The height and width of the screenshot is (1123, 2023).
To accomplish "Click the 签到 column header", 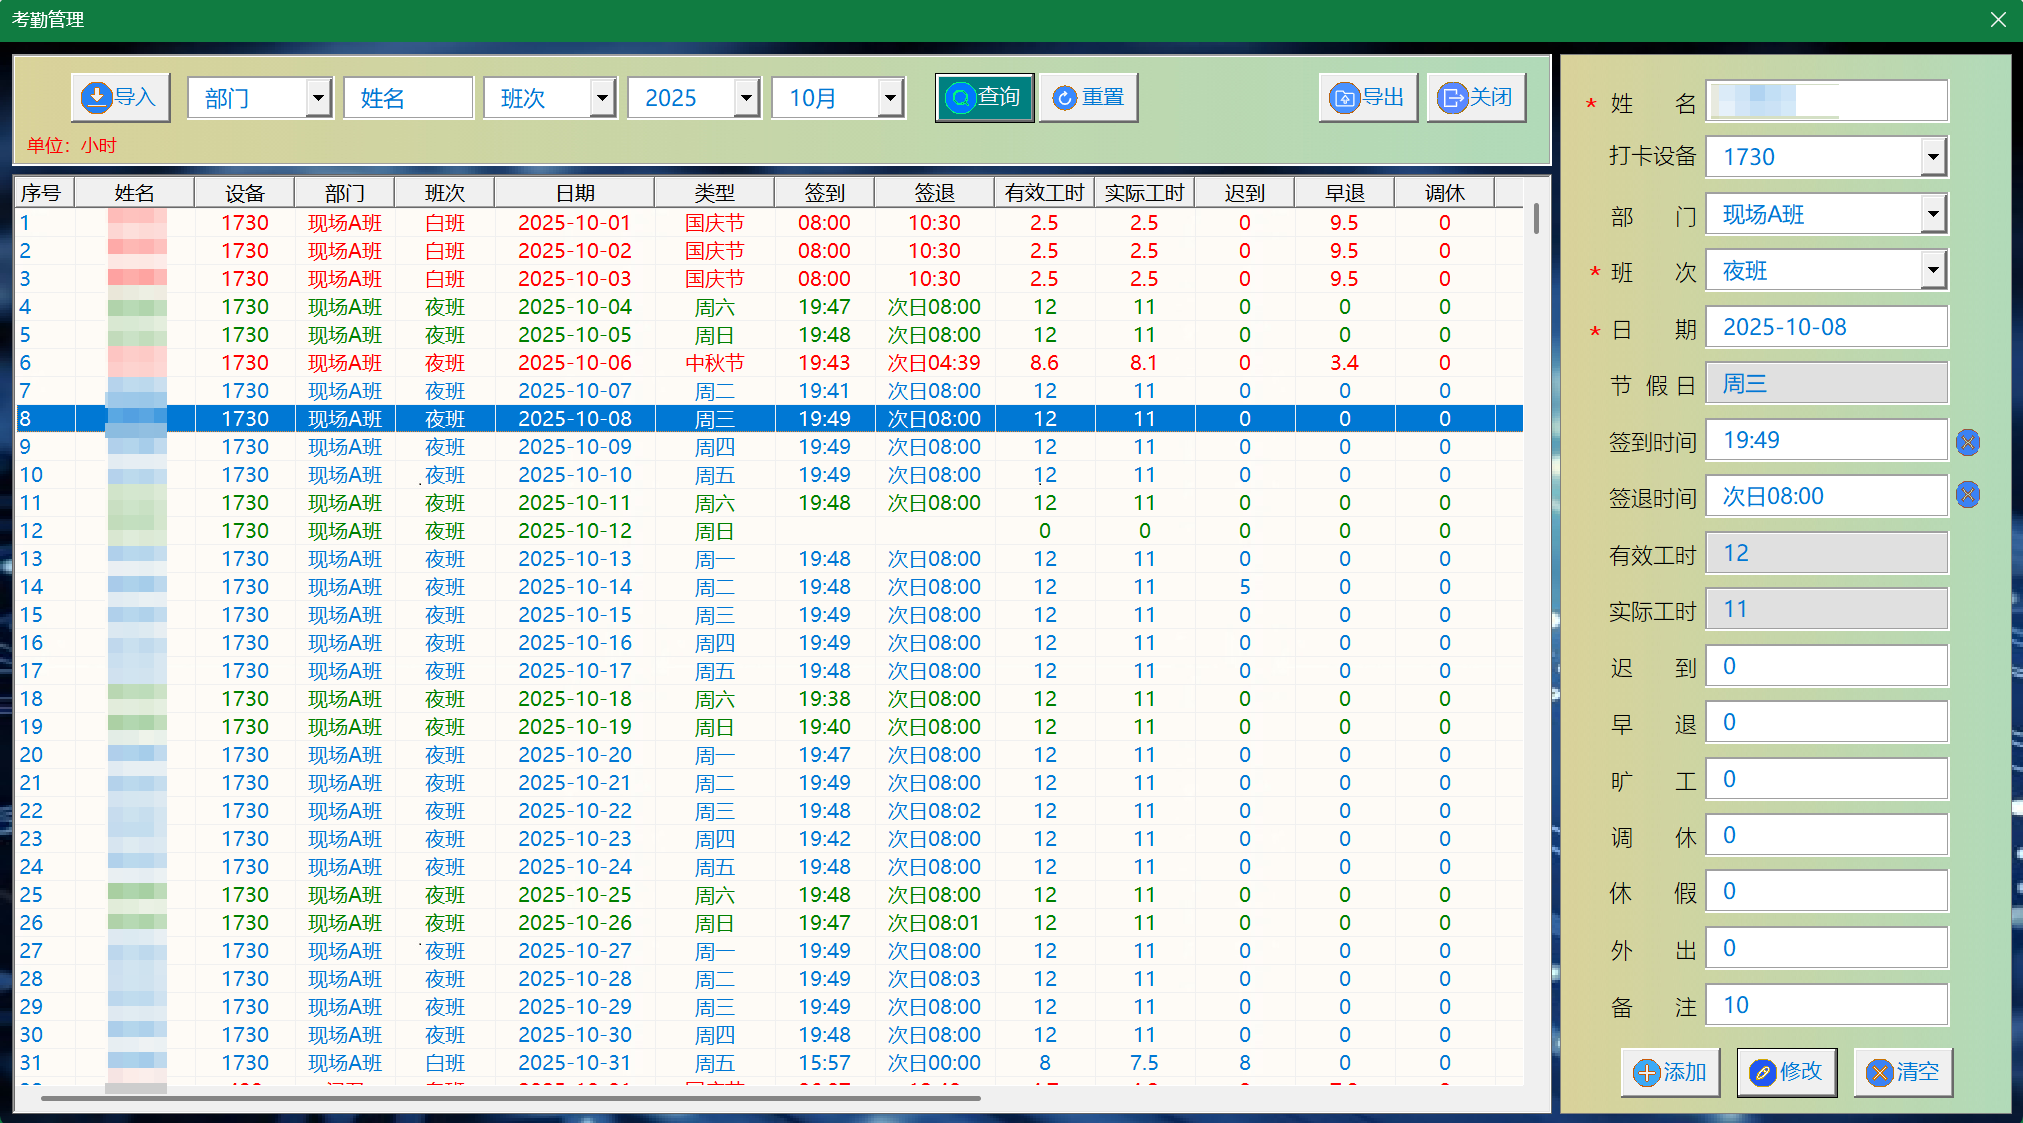I will 825,193.
